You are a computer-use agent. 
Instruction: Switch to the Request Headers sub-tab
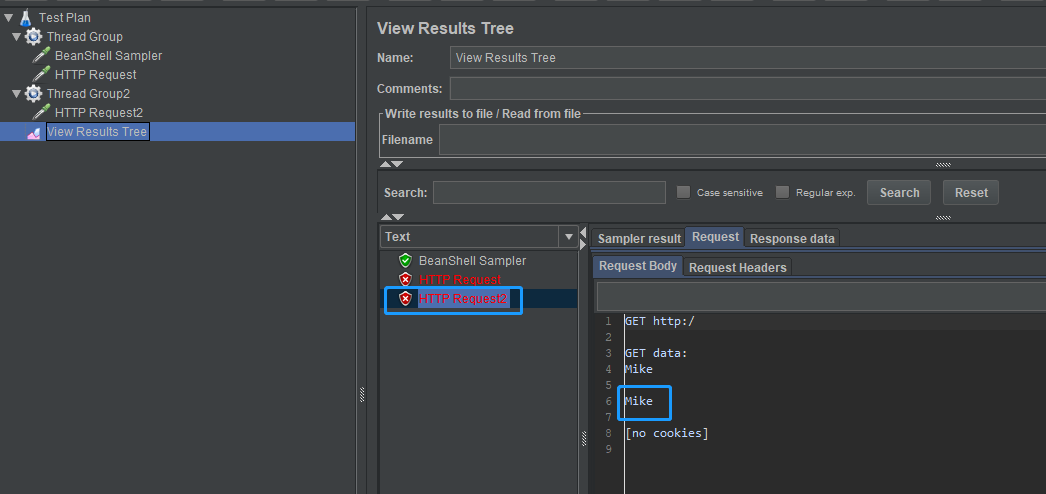tap(737, 267)
